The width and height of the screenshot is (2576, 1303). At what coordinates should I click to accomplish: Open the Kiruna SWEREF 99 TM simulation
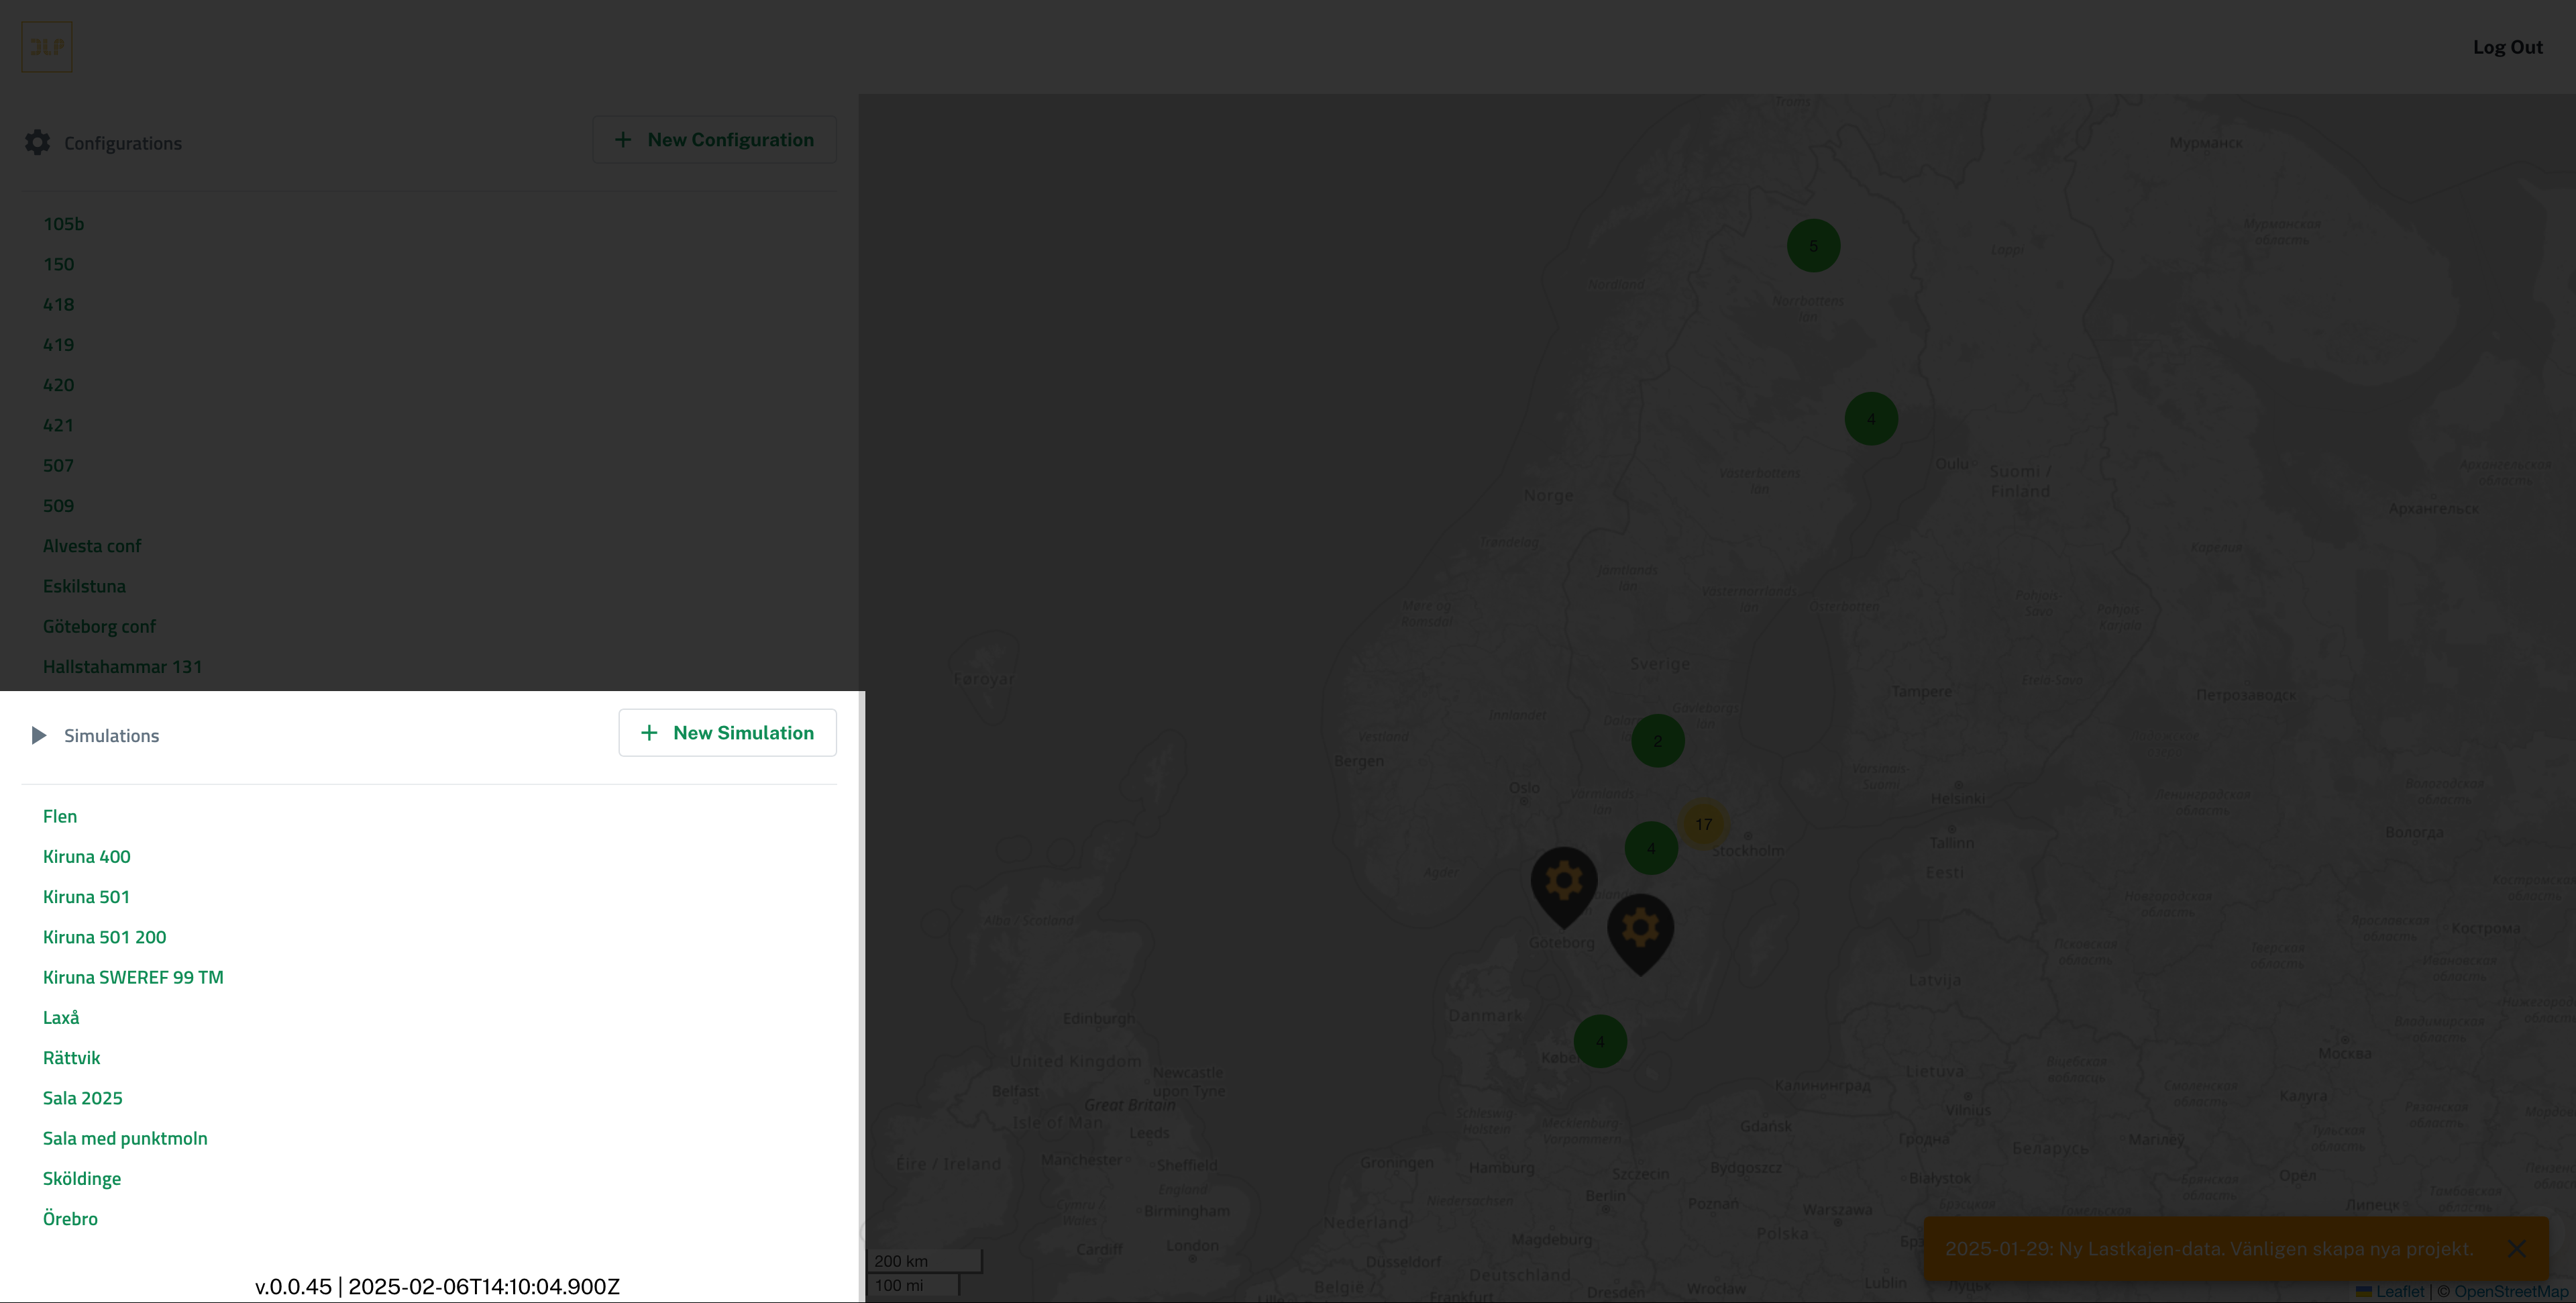tap(133, 977)
